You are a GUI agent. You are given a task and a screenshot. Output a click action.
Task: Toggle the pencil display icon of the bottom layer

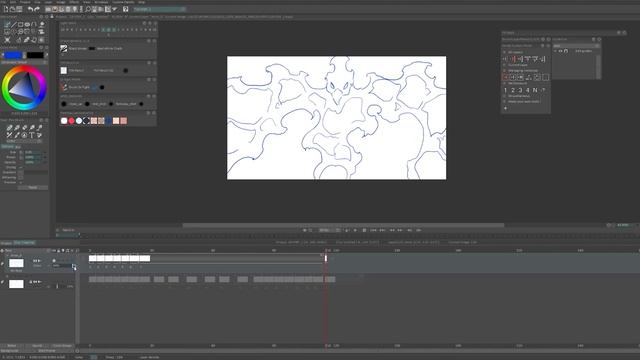pos(3,282)
